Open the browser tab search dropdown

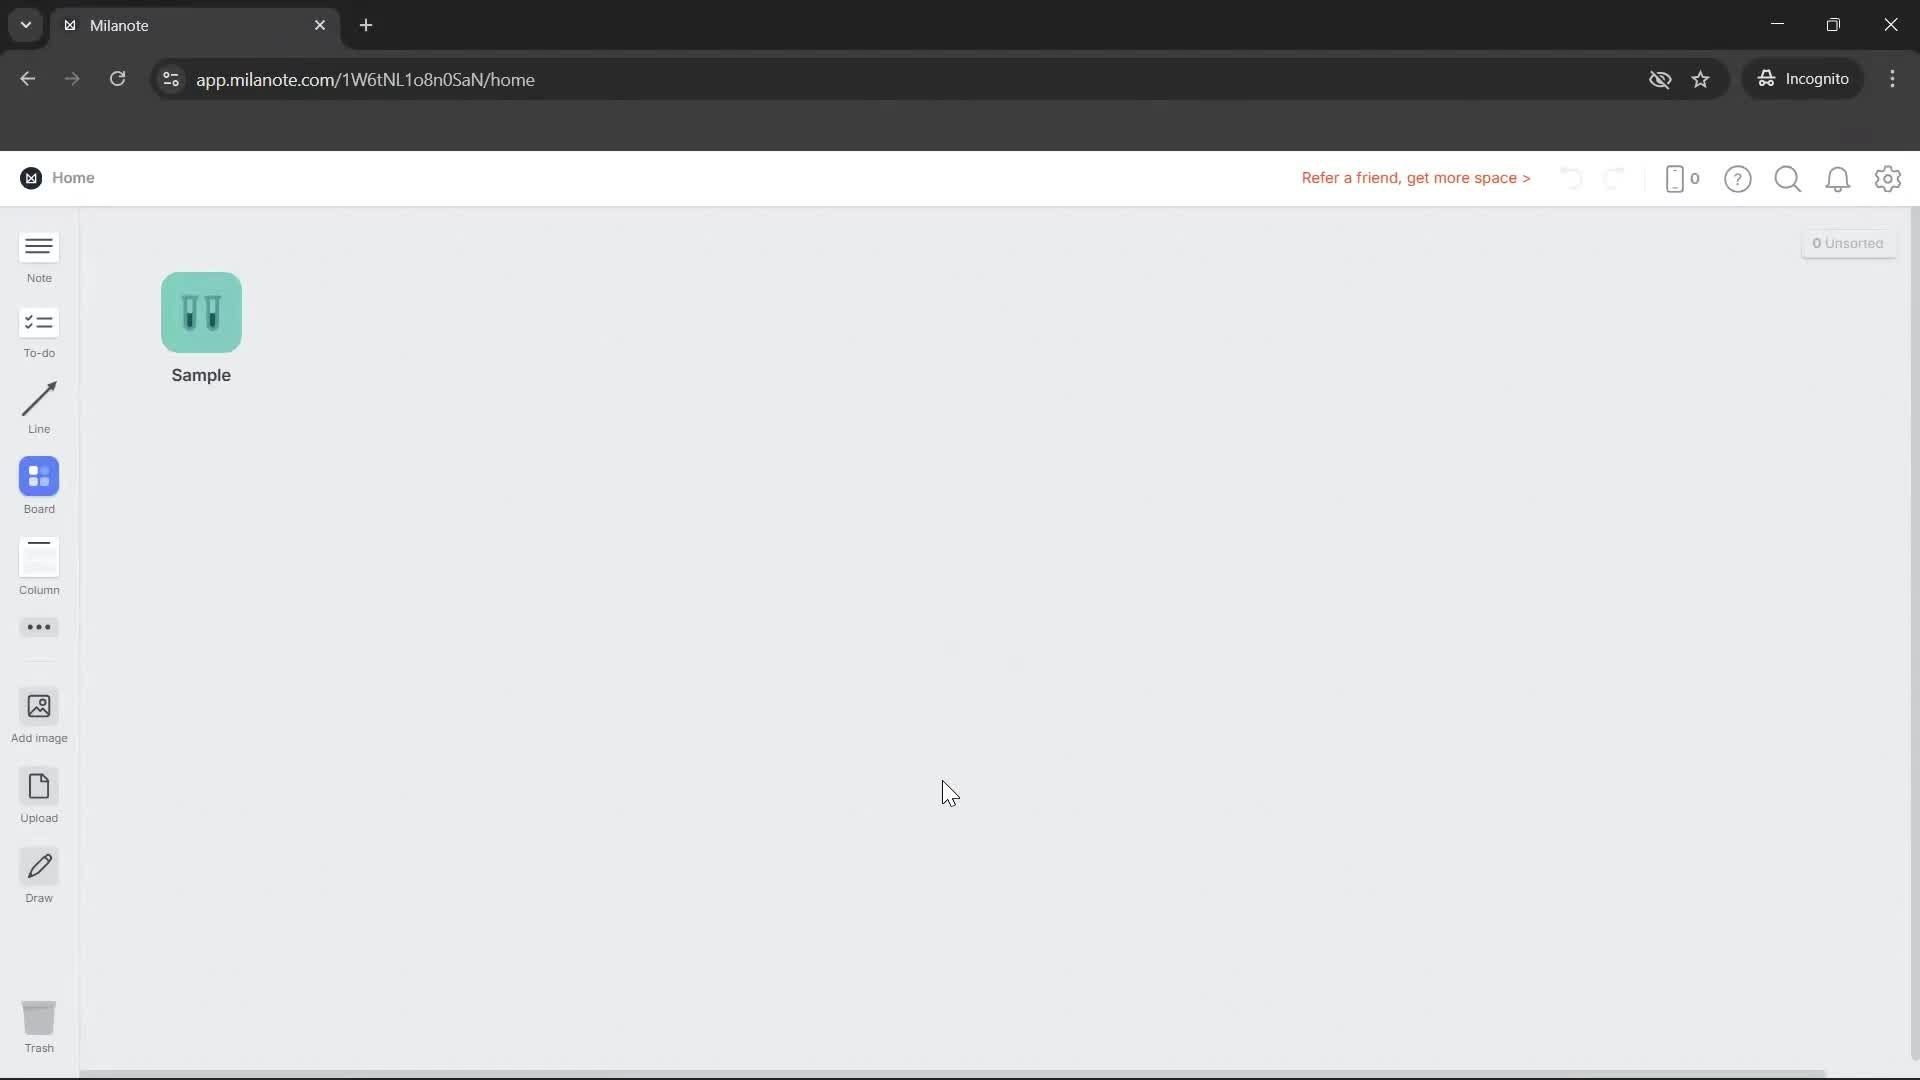point(25,25)
